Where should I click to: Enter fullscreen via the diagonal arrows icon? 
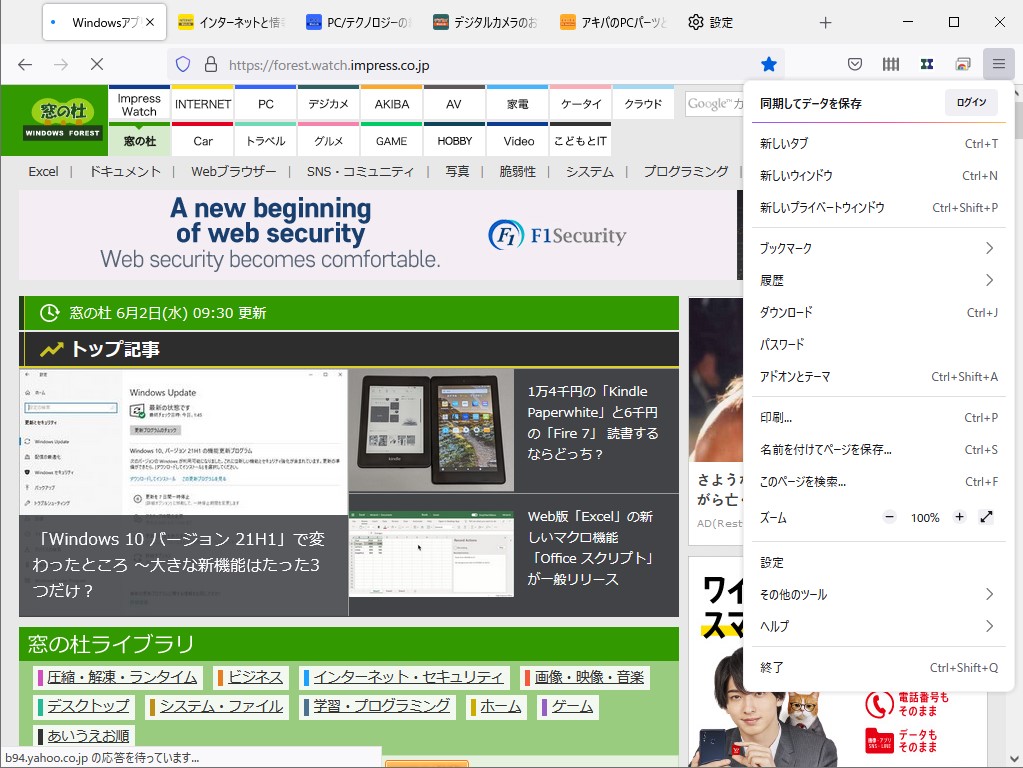987,517
